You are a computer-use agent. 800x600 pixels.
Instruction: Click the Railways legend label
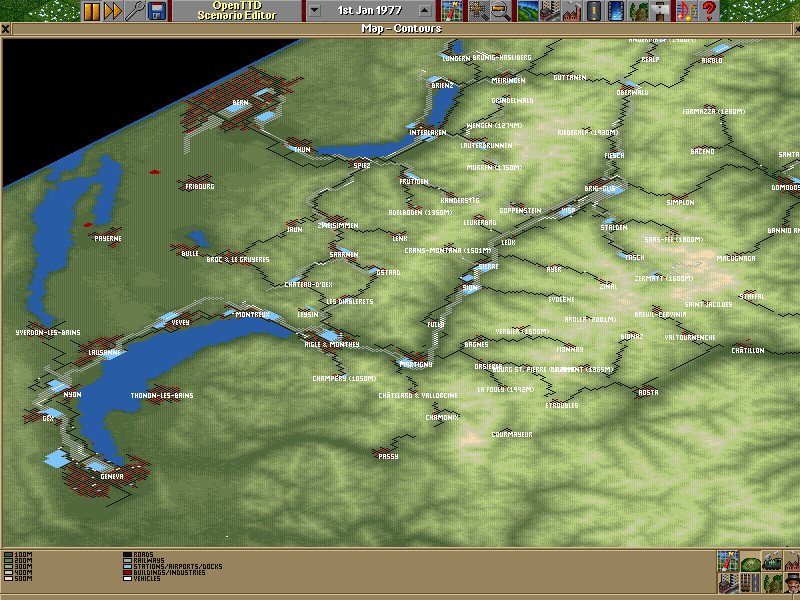tap(149, 561)
